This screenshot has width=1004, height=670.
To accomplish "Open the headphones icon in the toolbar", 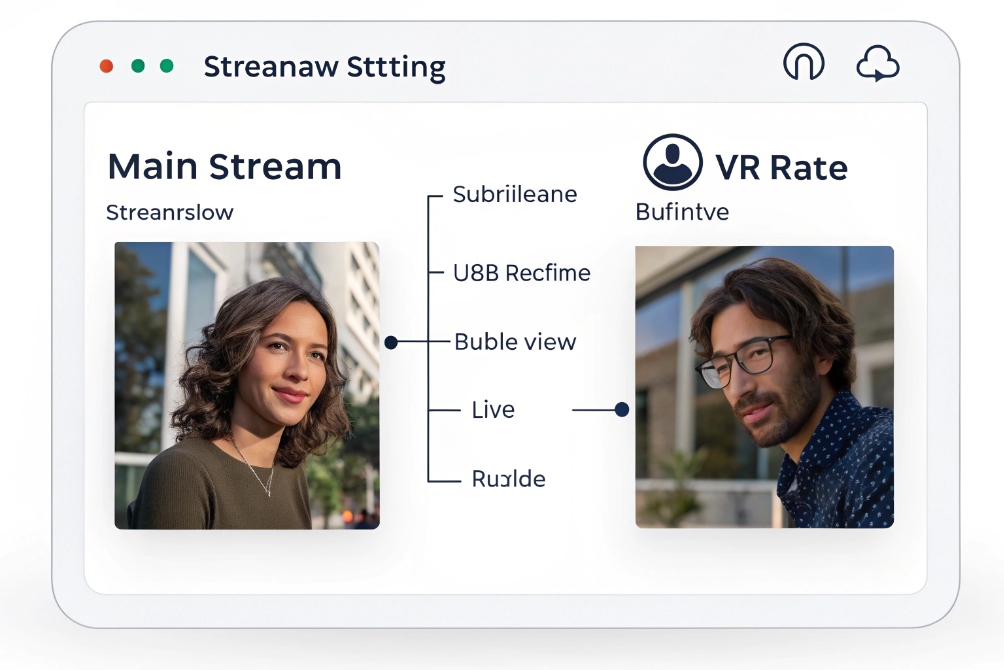I will tap(803, 62).
